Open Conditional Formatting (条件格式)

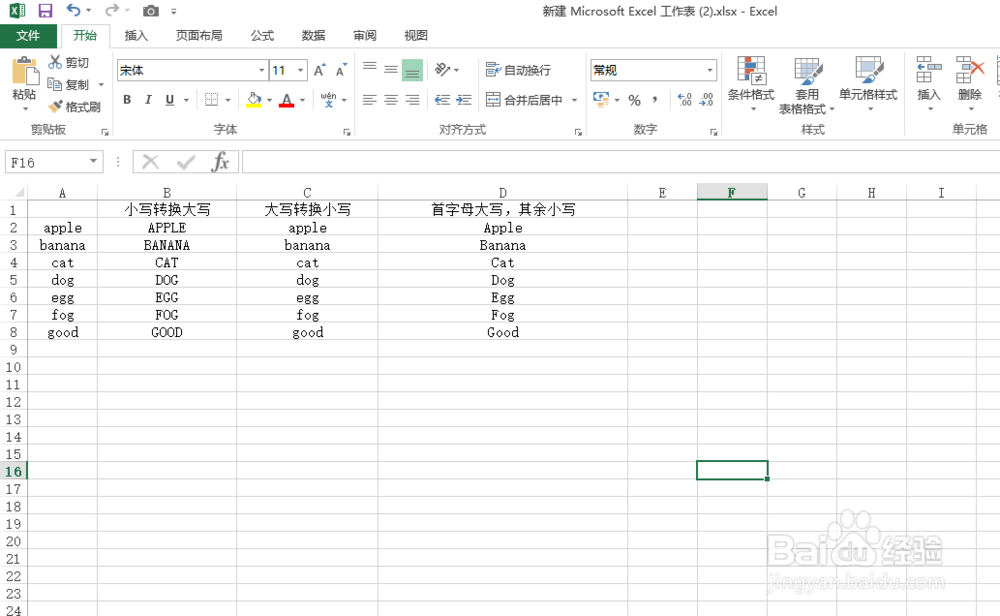[x=751, y=84]
